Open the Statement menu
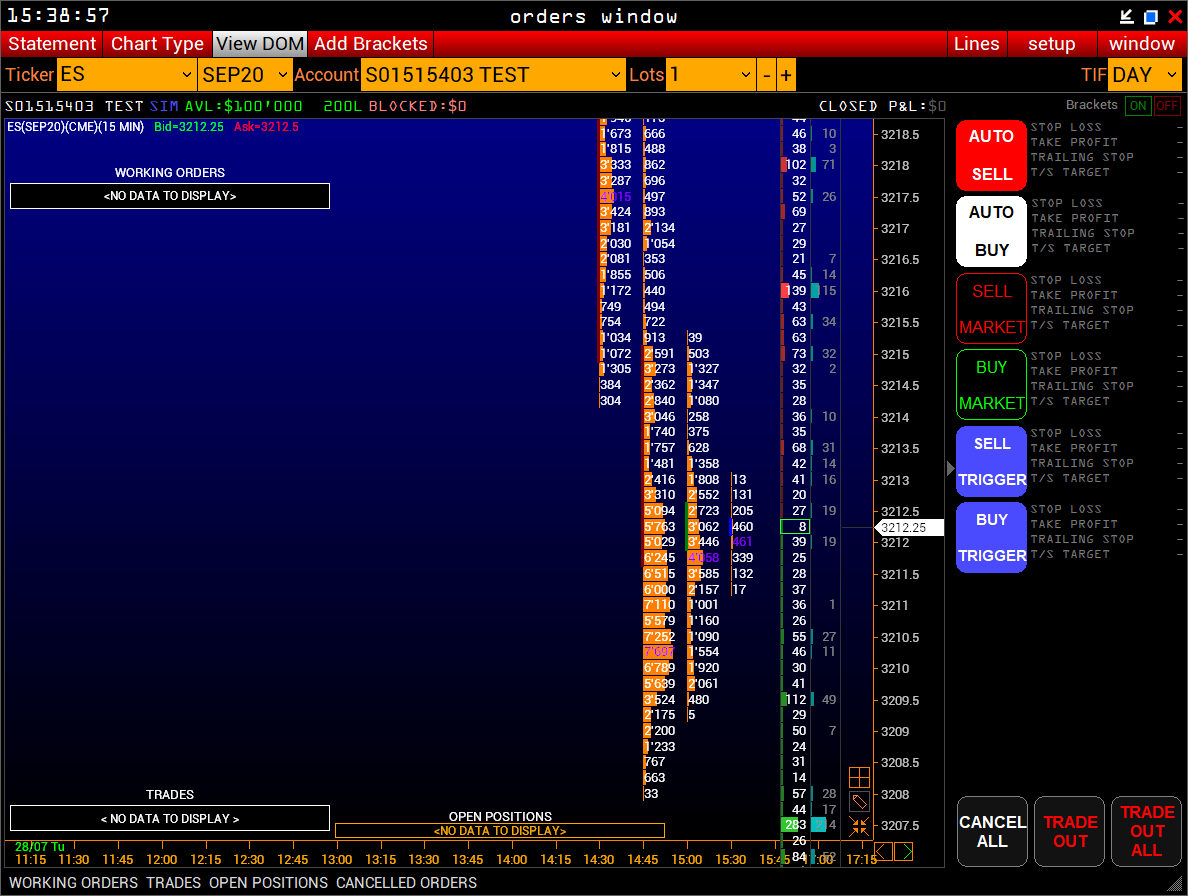1188x896 pixels. pyautogui.click(x=52, y=44)
